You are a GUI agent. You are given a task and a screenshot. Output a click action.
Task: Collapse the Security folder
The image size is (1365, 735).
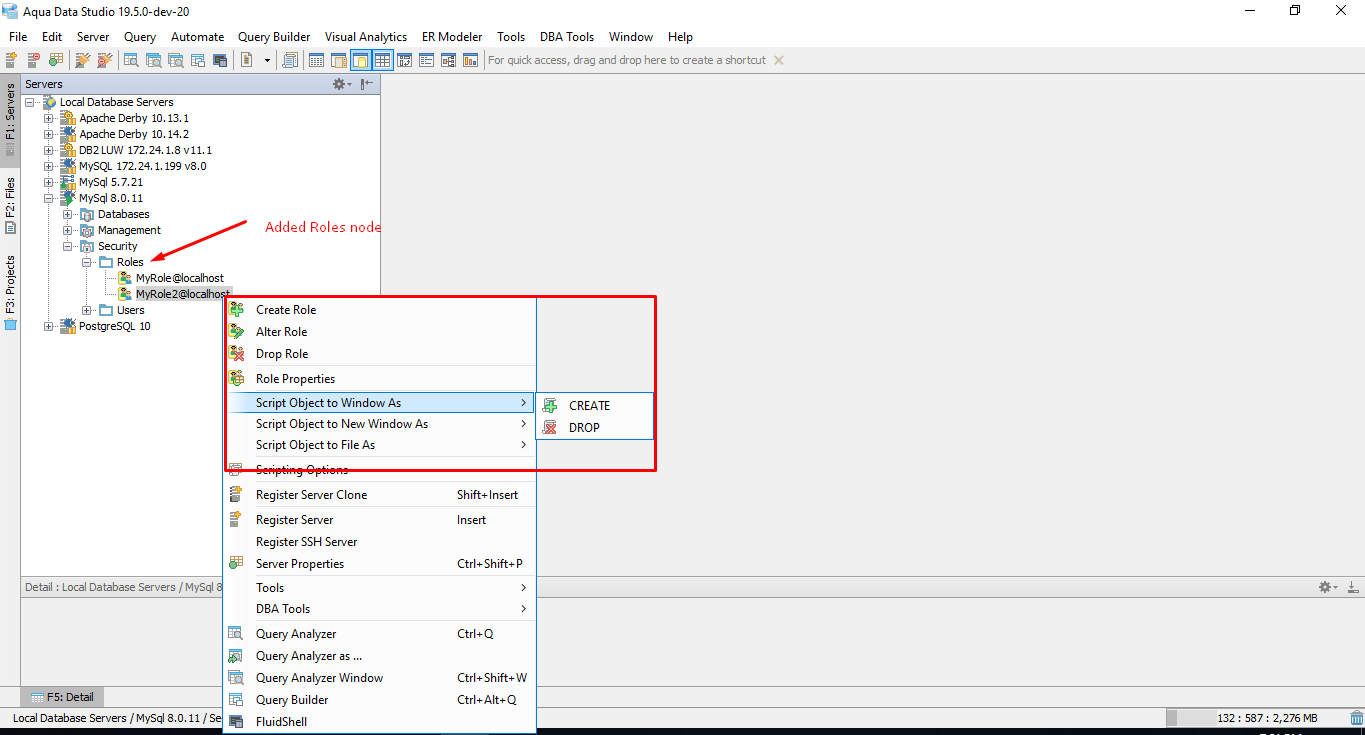pos(67,246)
